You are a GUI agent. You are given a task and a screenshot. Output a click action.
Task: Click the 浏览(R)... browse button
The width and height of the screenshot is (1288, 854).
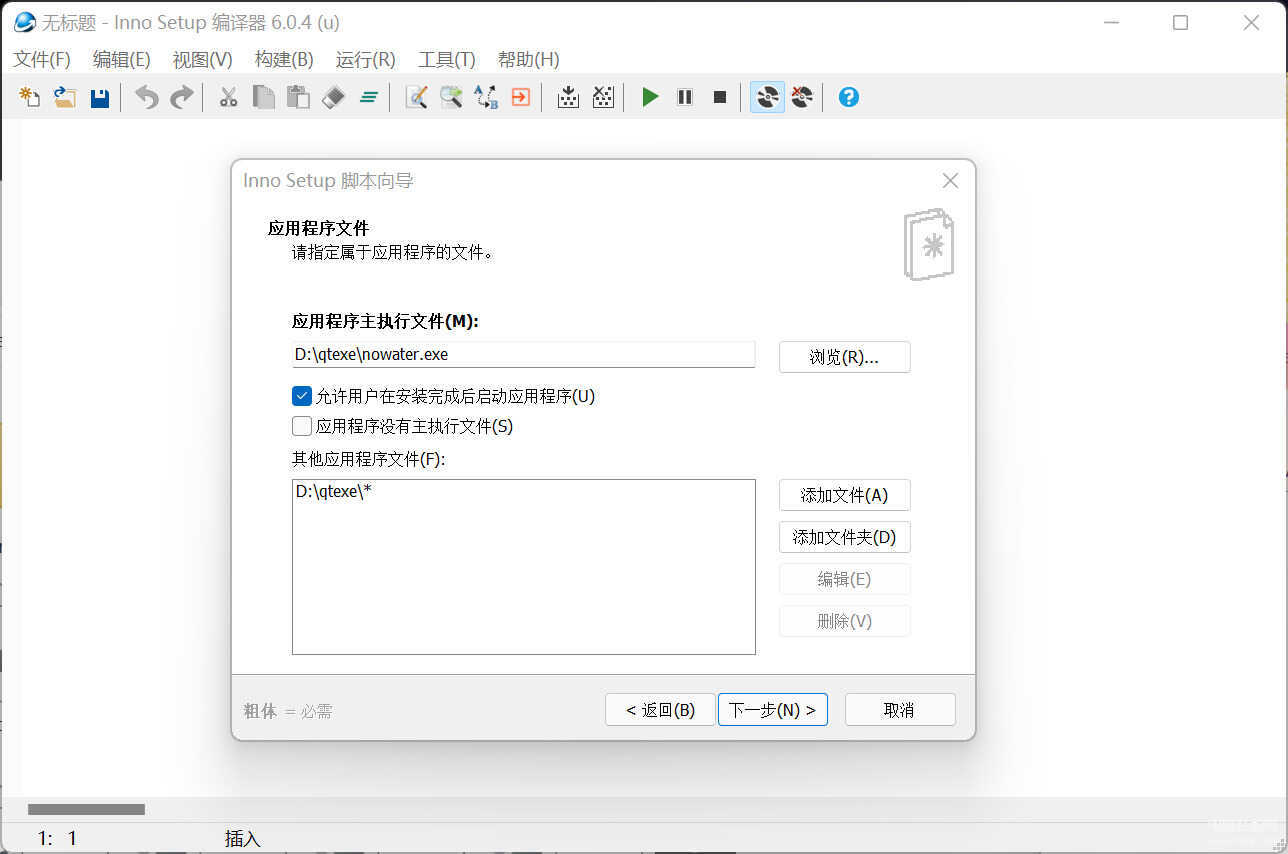click(845, 357)
